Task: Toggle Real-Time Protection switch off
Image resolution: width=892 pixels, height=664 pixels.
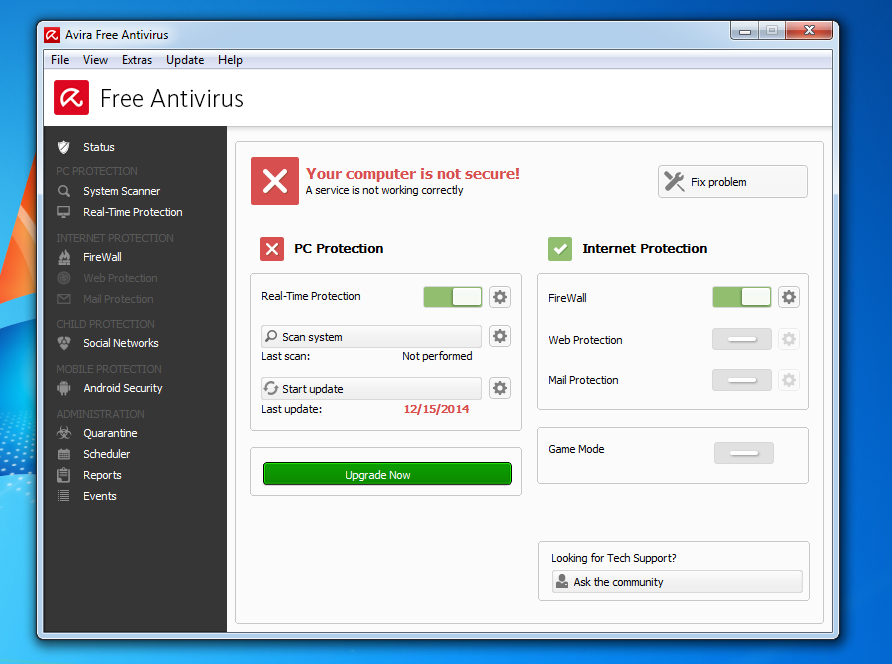Action: click(x=453, y=297)
